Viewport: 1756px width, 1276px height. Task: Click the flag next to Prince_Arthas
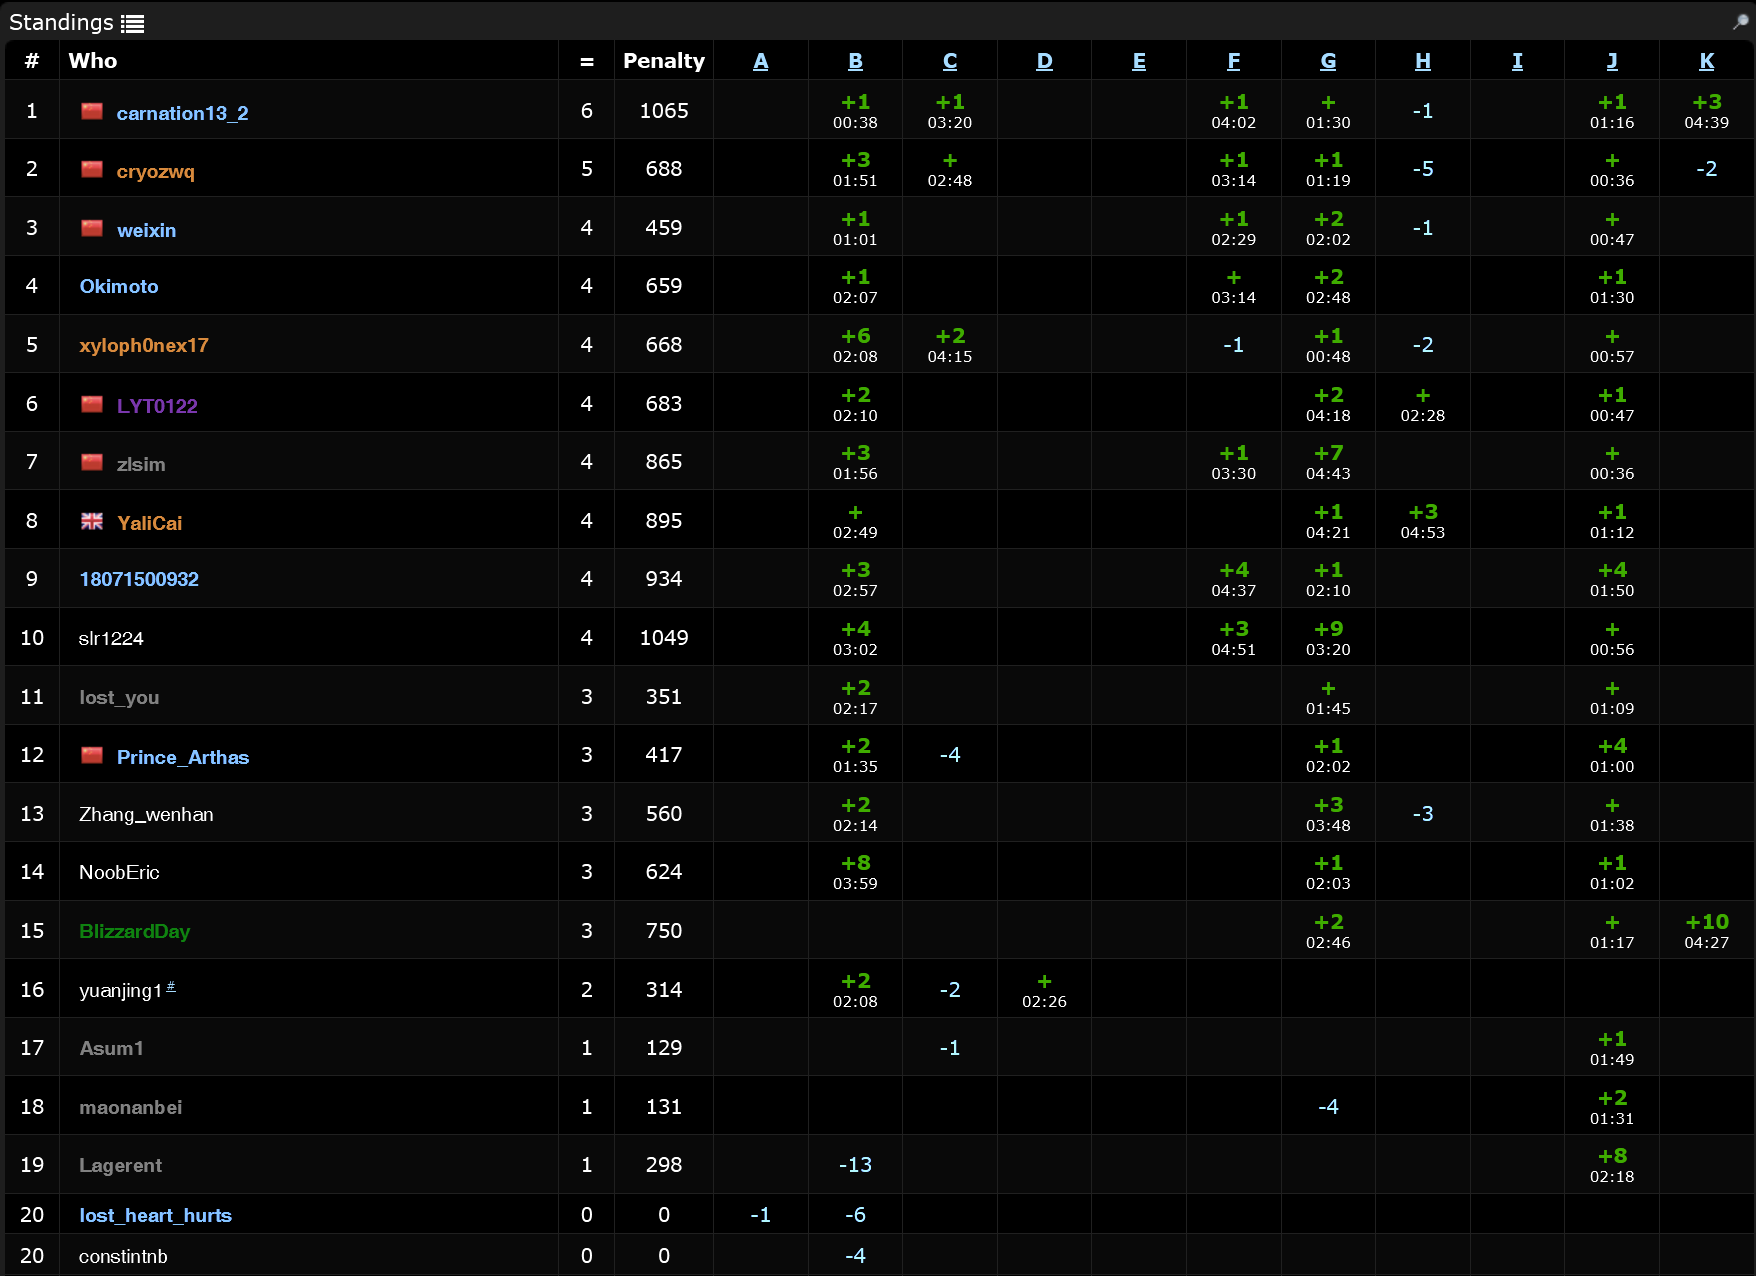[92, 755]
